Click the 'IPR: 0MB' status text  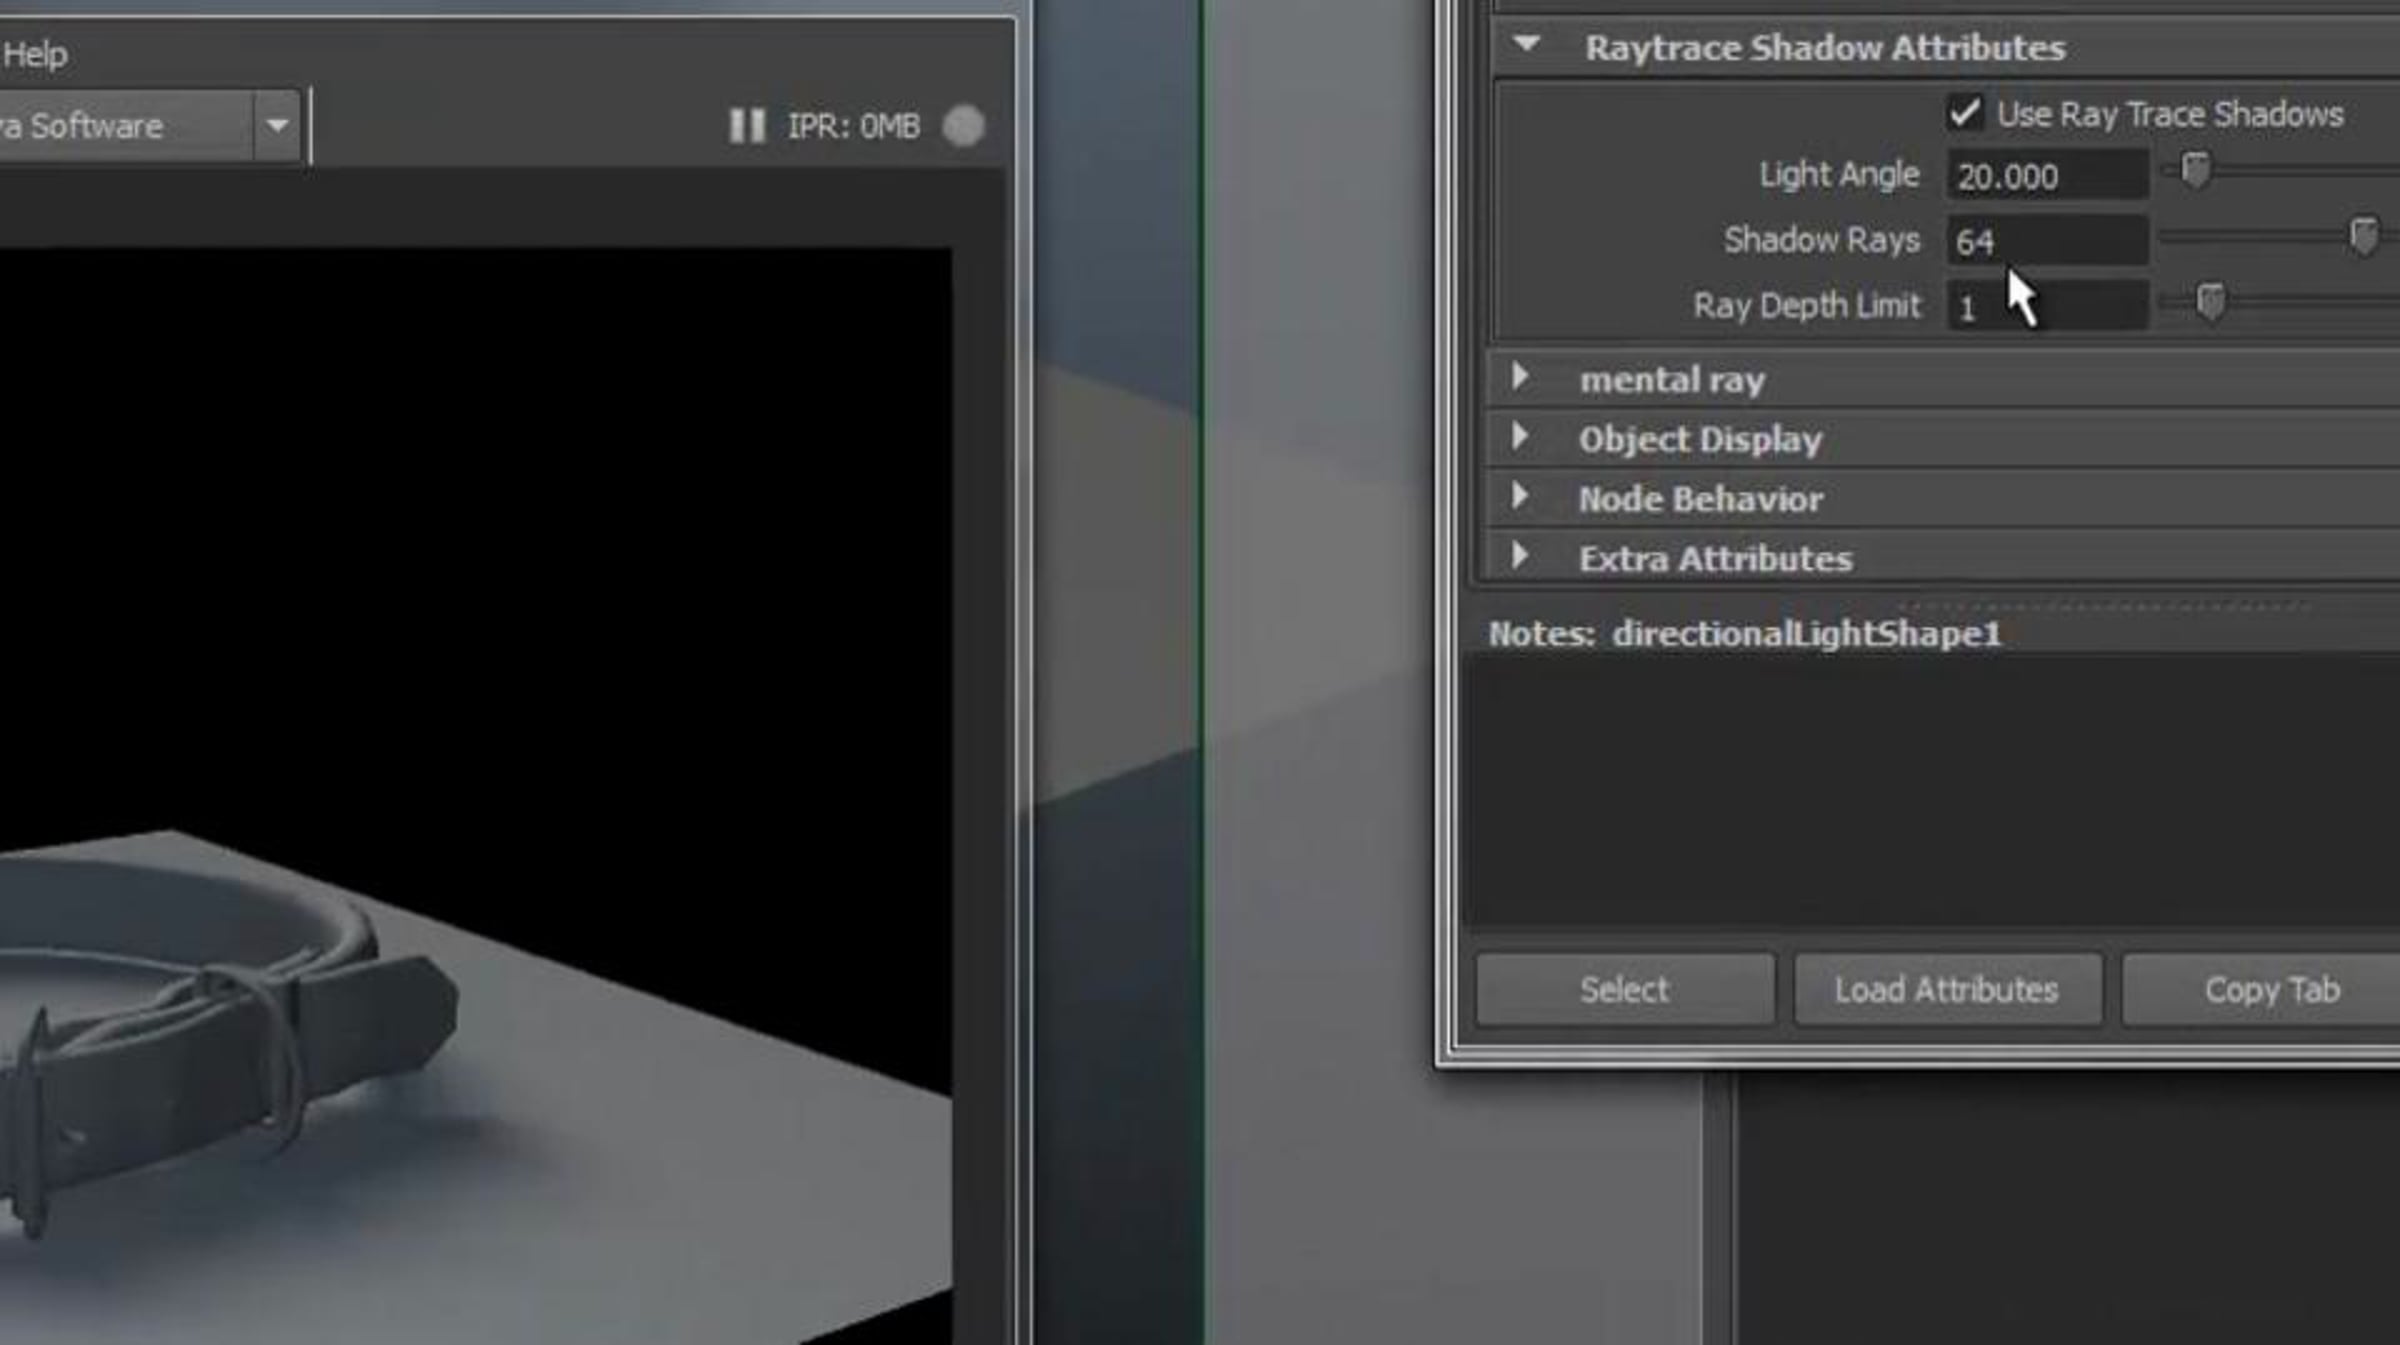853,127
